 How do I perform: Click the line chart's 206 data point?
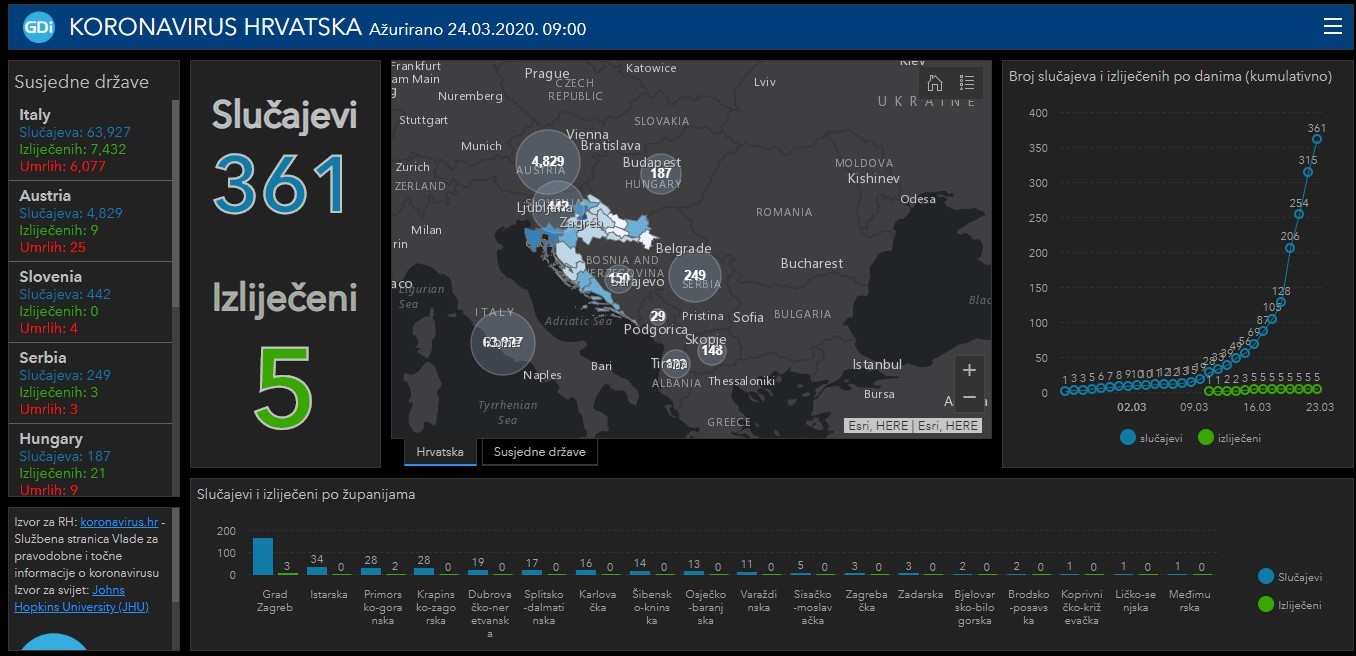point(1290,248)
